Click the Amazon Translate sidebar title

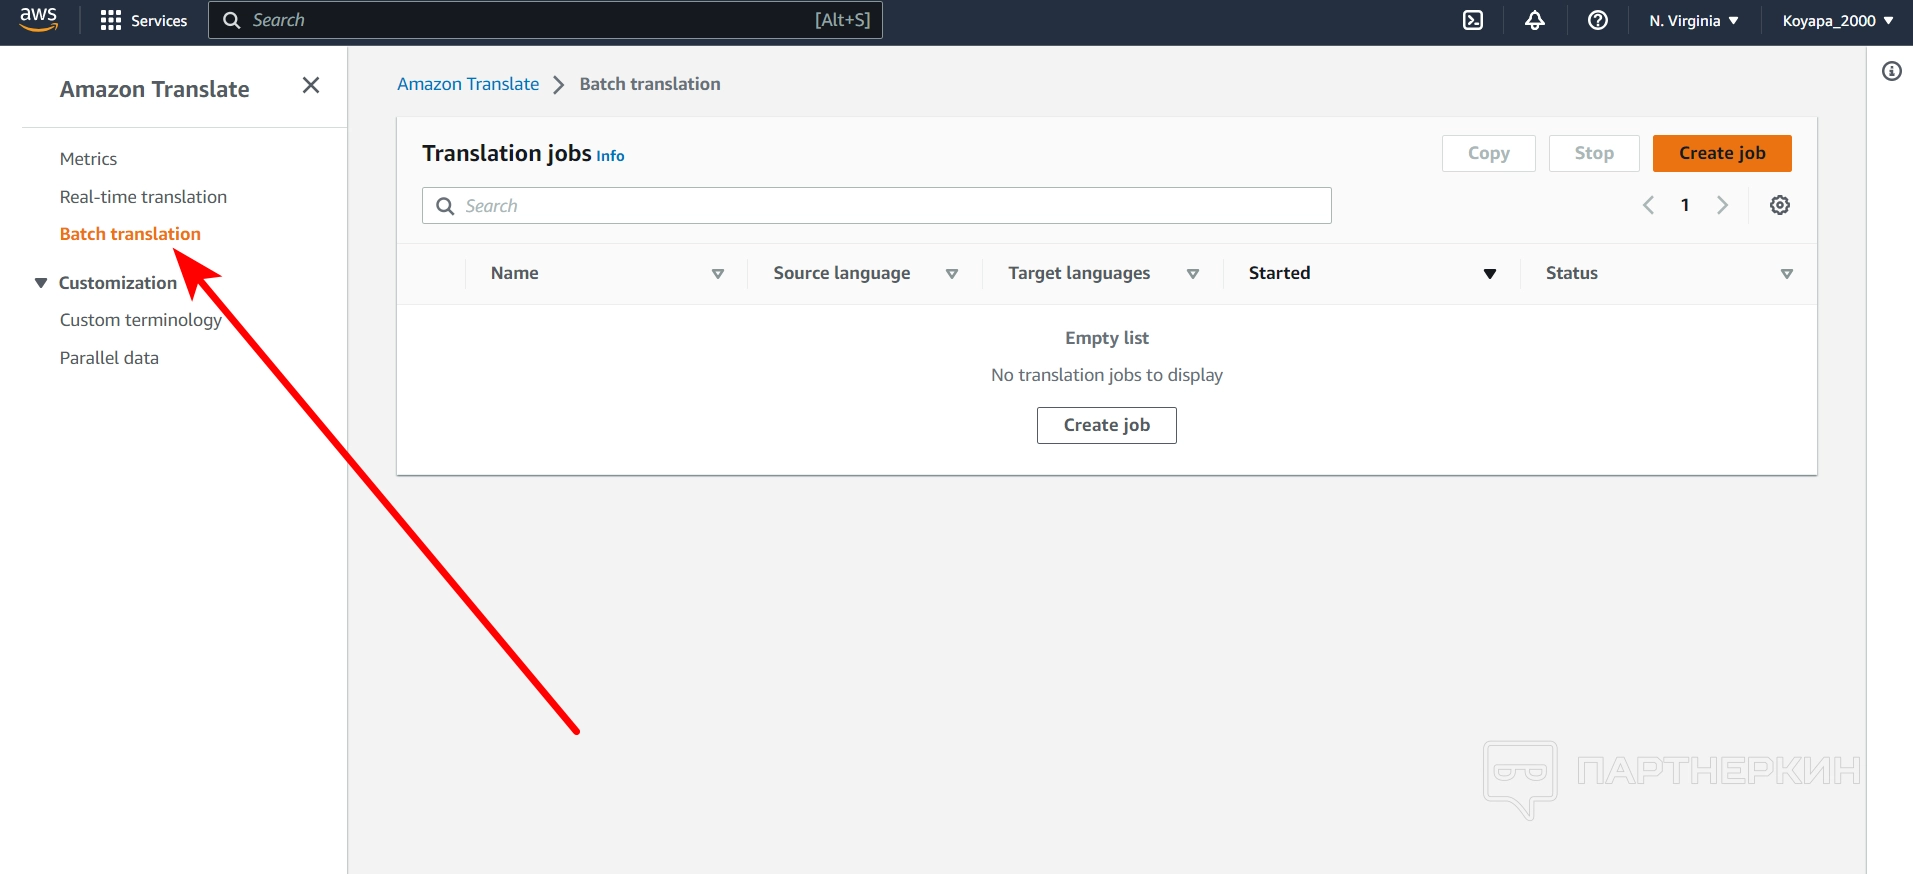(x=155, y=89)
